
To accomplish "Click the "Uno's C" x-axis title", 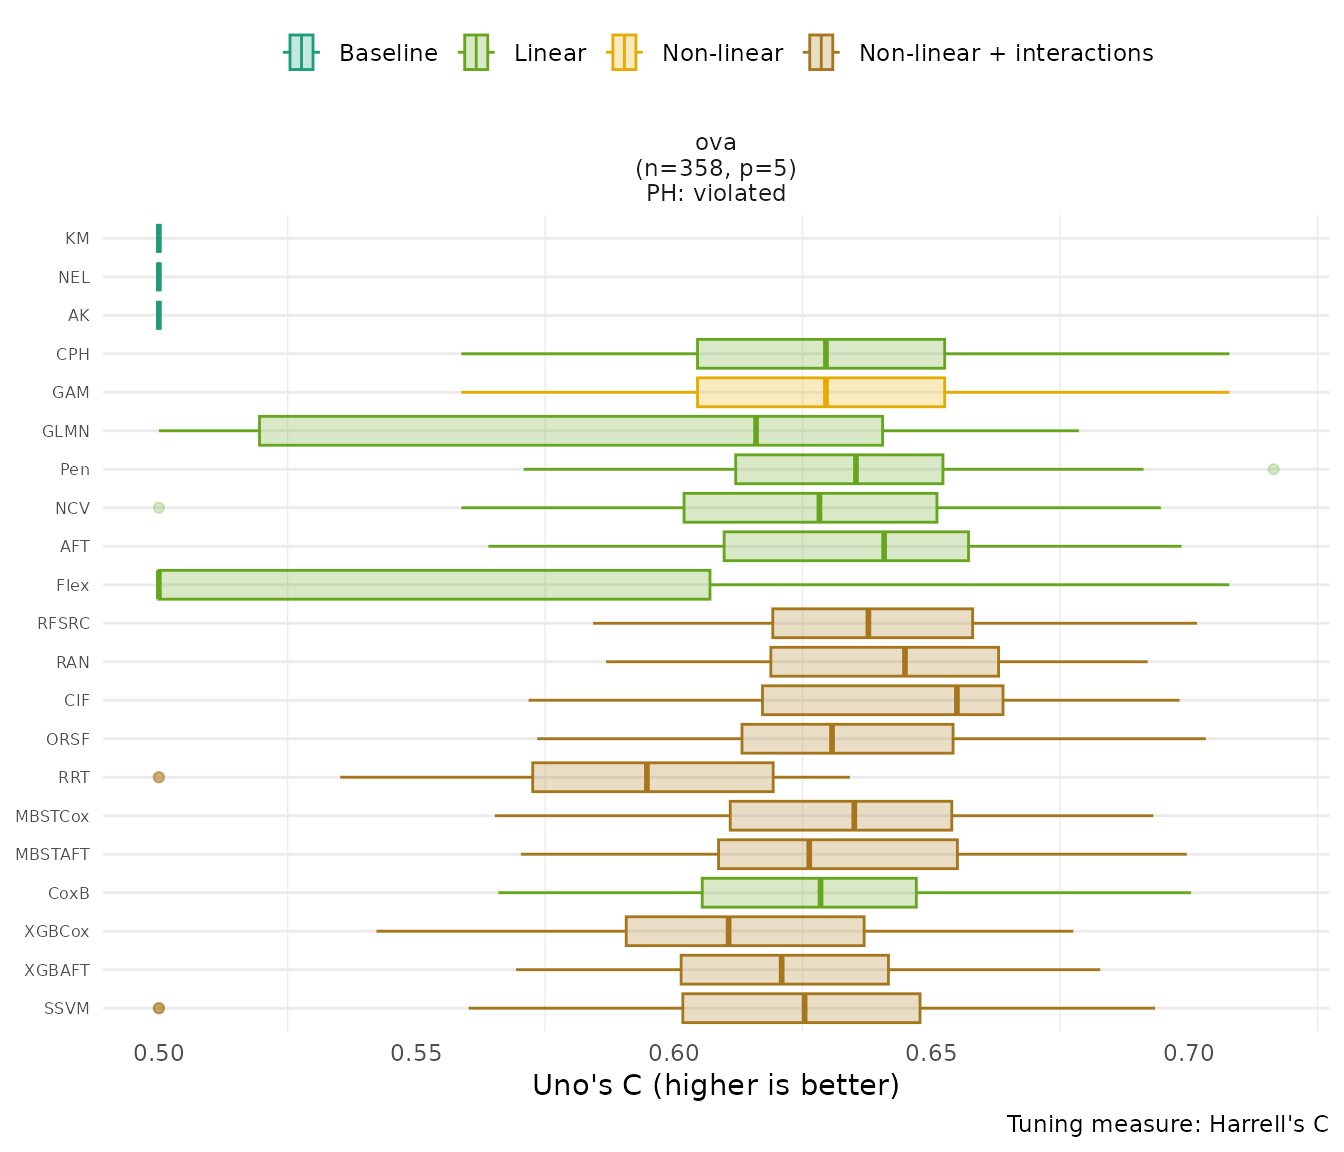I will click(716, 1086).
